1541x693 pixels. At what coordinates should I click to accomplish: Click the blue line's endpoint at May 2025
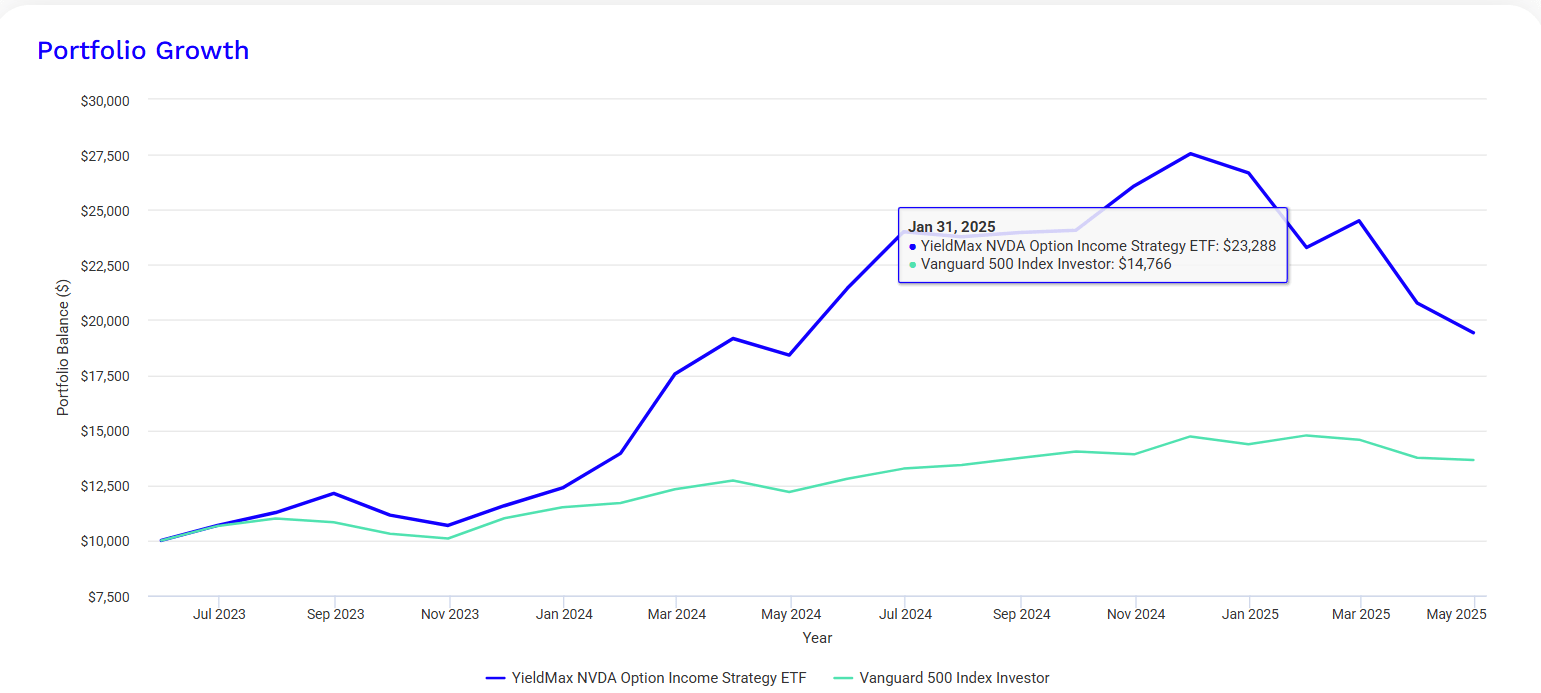pos(1473,333)
